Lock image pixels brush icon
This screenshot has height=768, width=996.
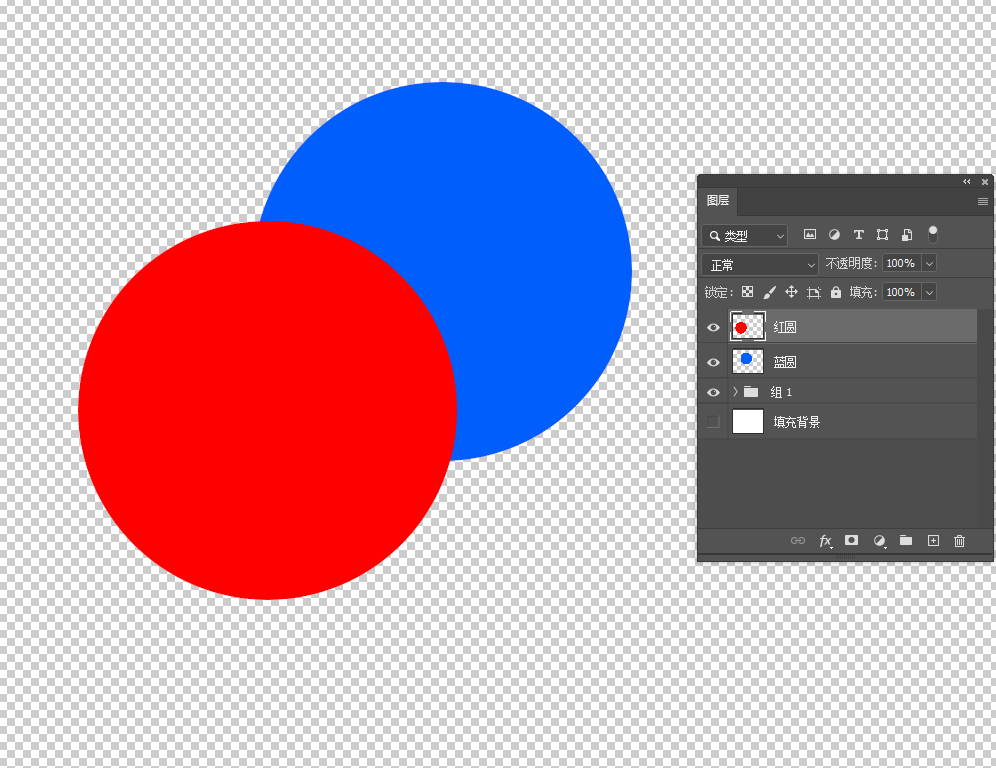[769, 292]
